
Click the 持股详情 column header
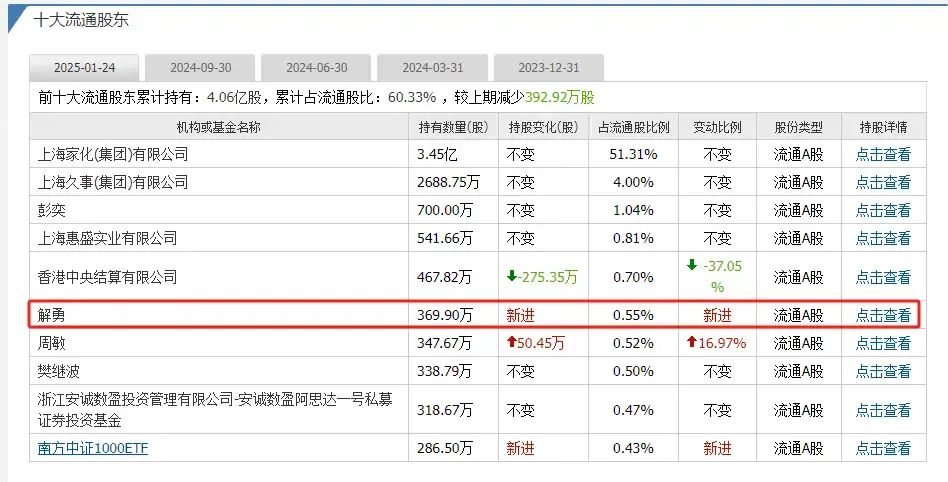(883, 127)
